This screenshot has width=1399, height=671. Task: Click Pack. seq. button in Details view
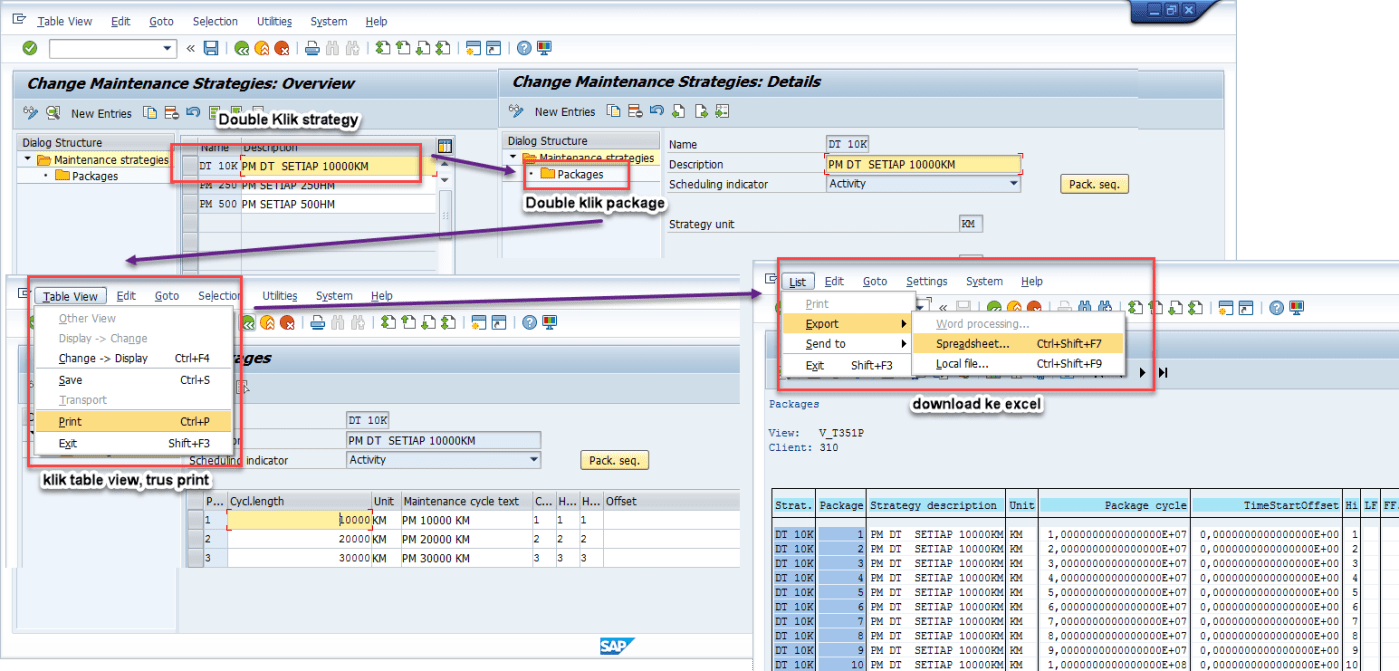(x=1094, y=185)
